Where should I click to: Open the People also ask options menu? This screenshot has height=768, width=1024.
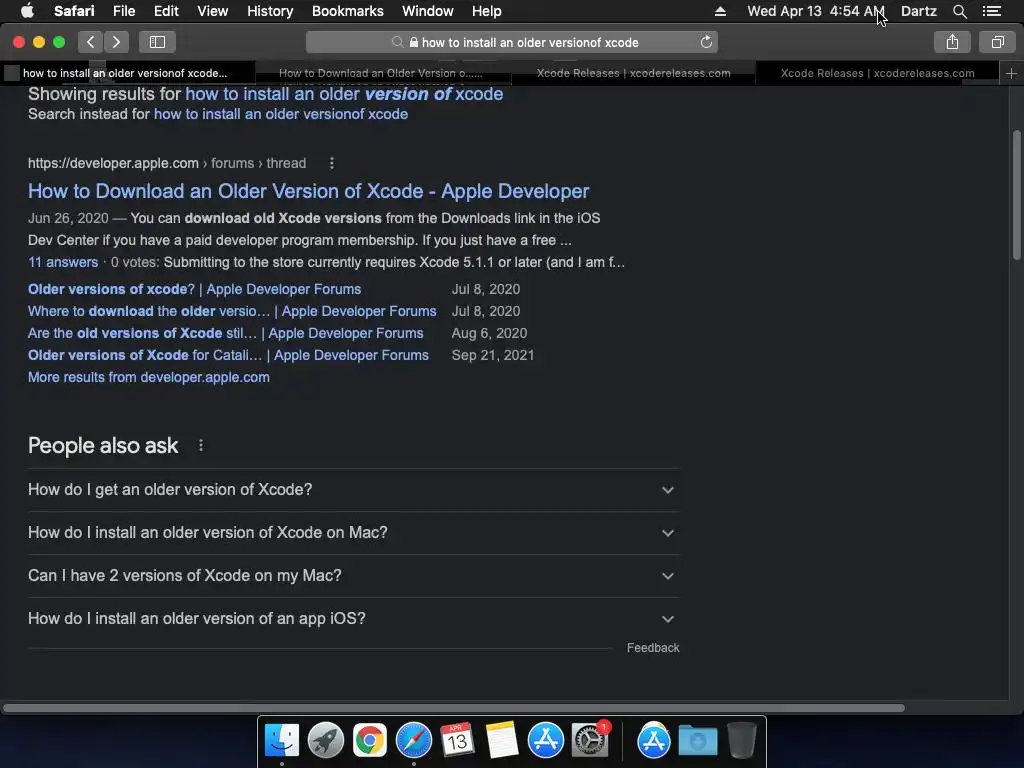201,445
